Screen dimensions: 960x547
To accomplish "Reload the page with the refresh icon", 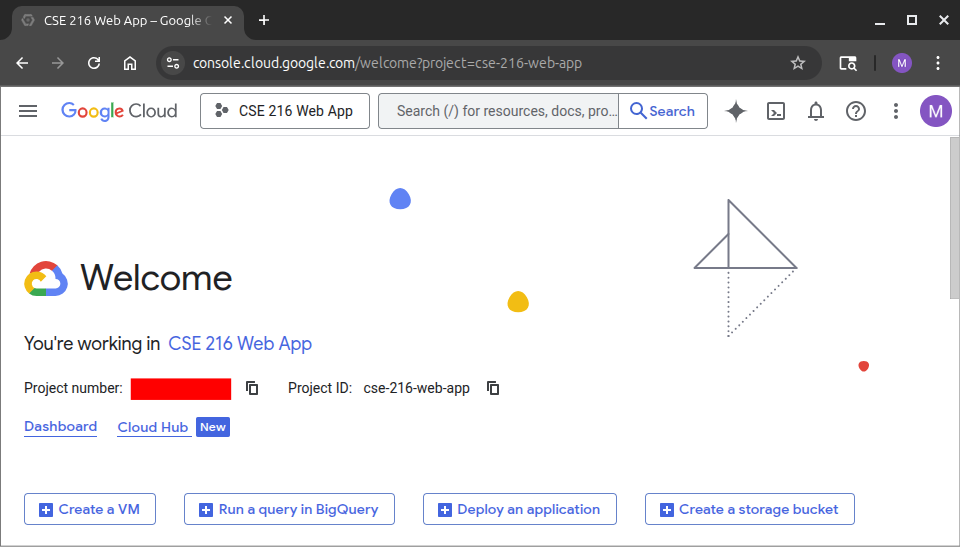I will 94,63.
